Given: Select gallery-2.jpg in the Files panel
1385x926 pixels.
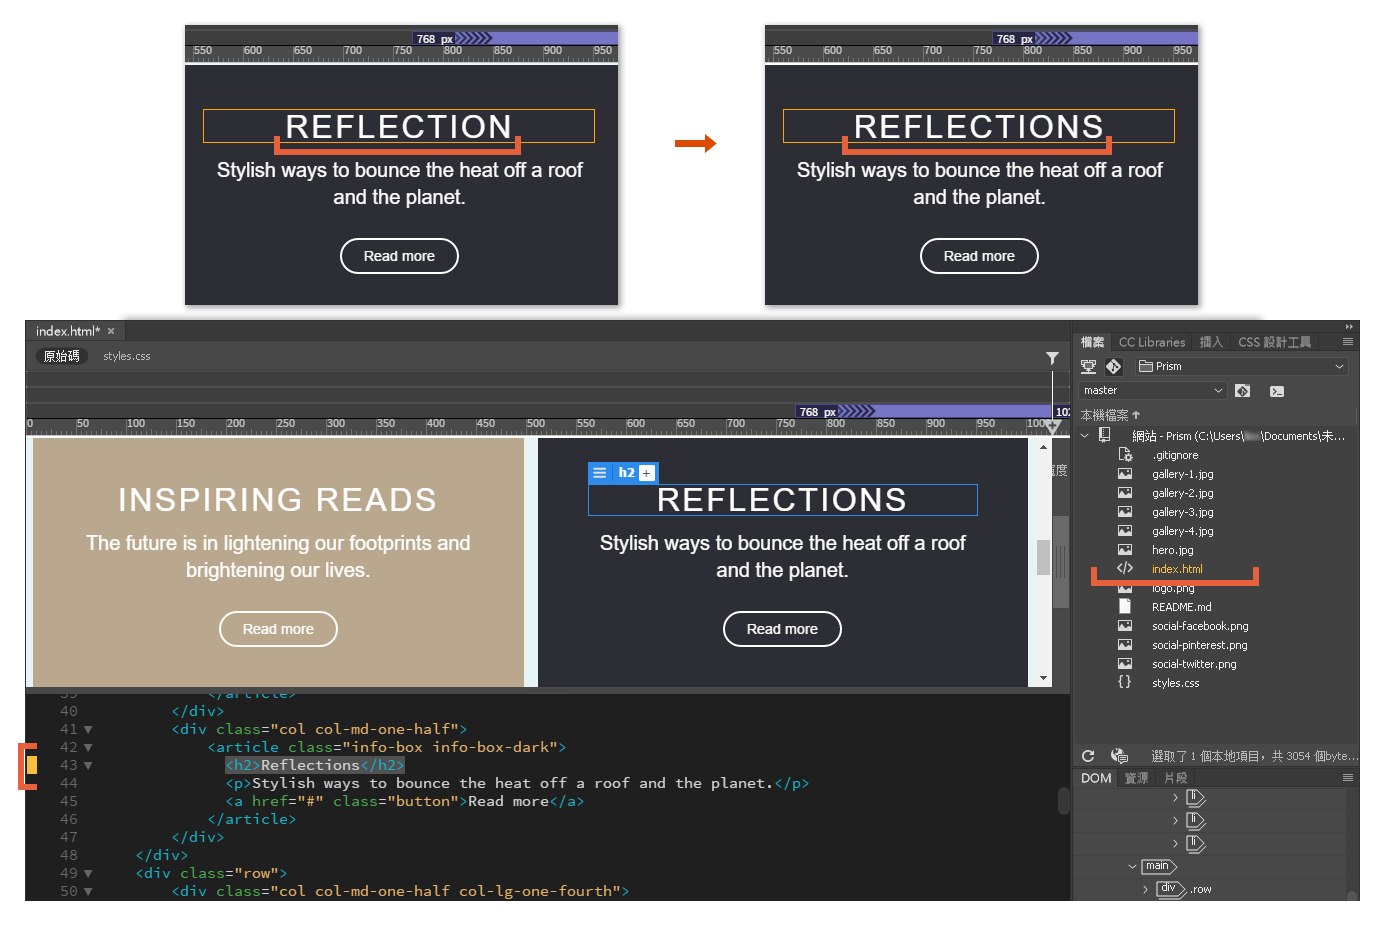Looking at the screenshot, I should (1182, 493).
